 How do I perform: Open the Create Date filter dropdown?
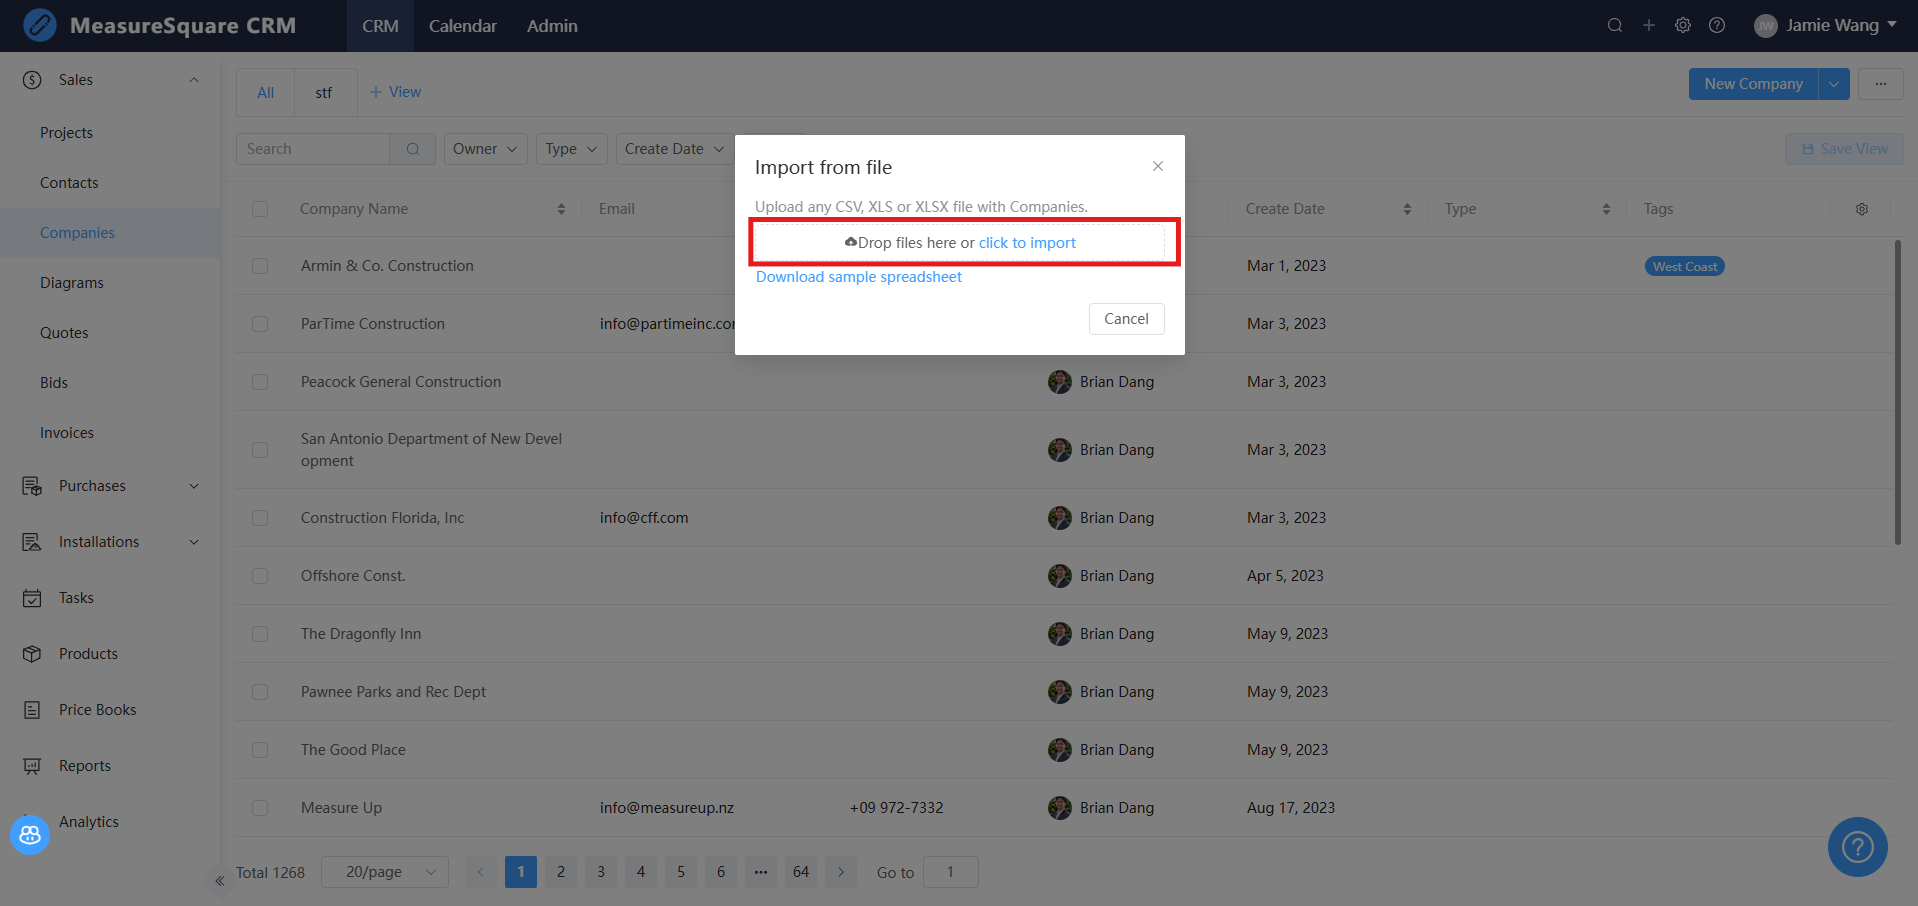click(674, 149)
